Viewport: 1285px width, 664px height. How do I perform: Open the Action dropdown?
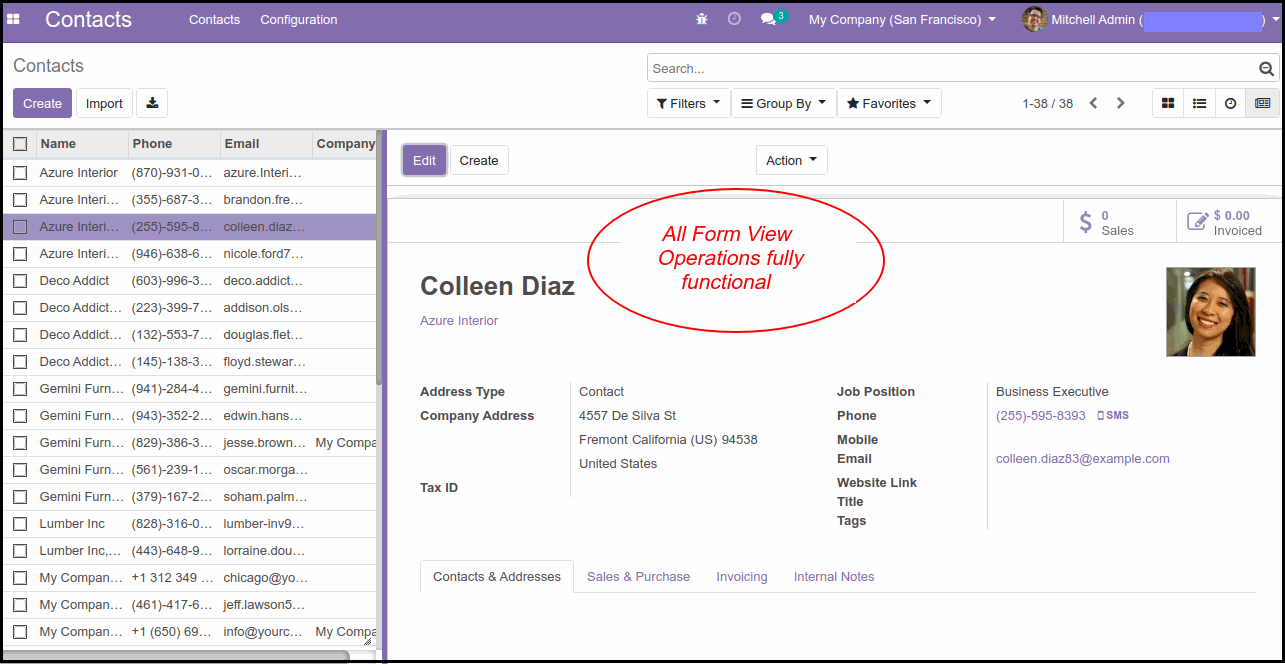tap(791, 160)
